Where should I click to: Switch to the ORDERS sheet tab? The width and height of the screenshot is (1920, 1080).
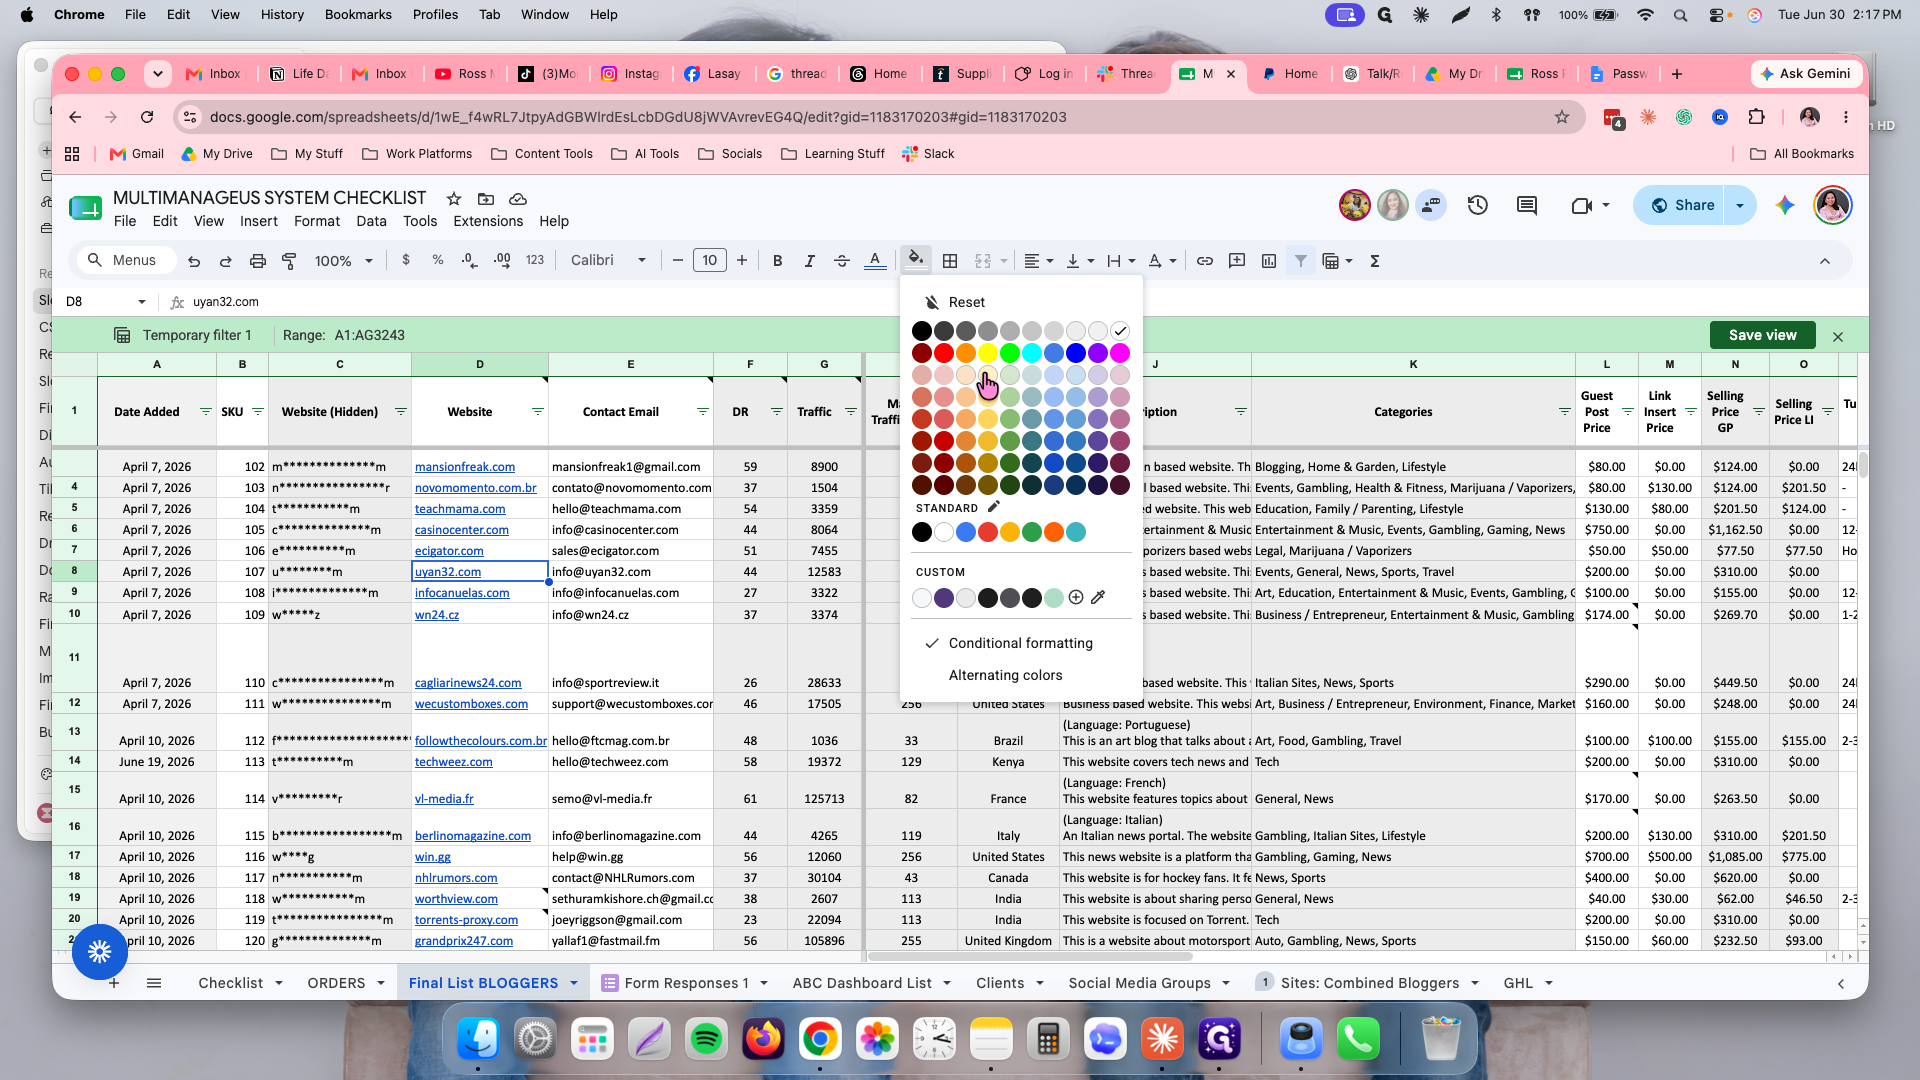point(336,983)
